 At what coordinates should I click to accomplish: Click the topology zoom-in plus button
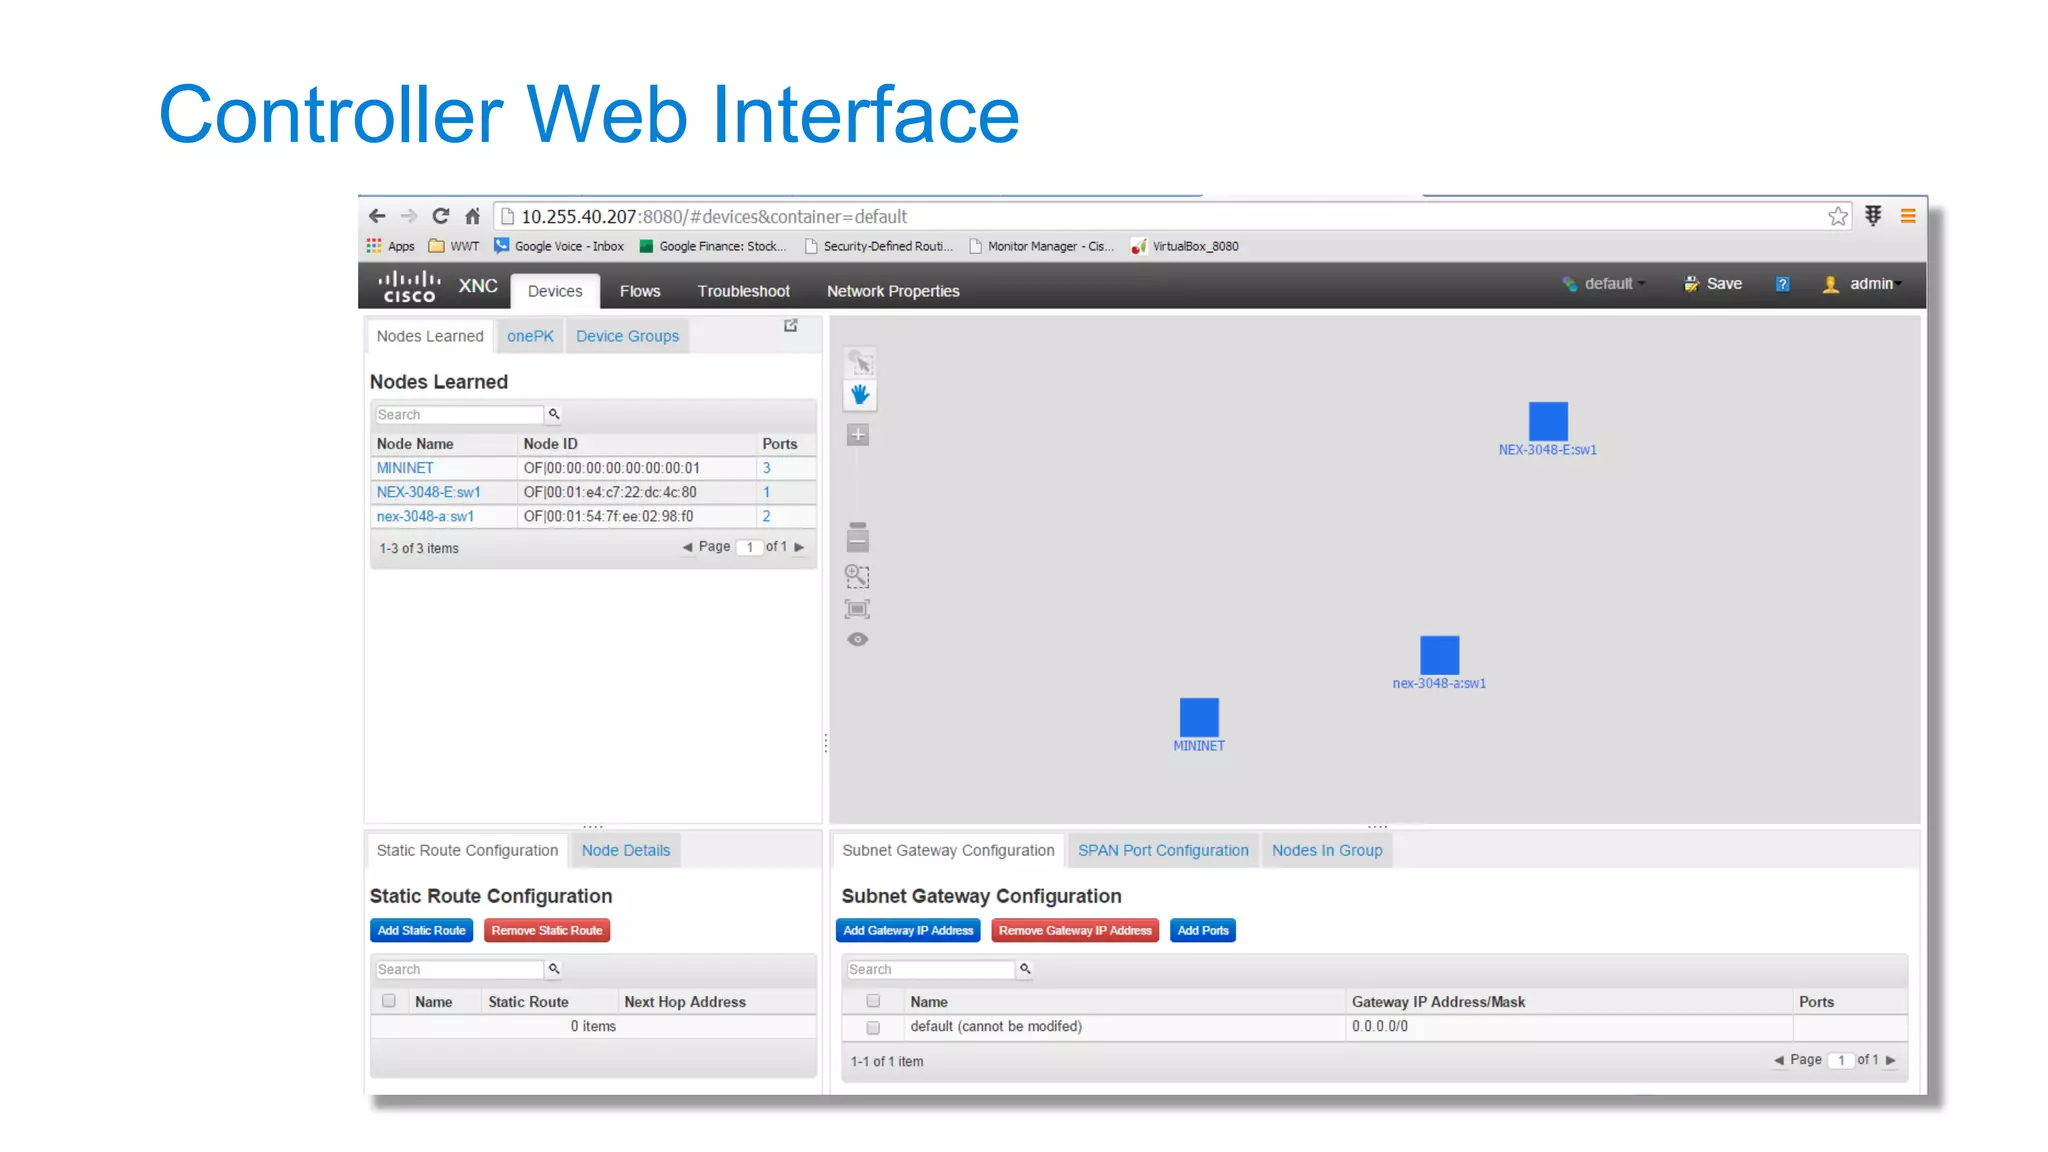tap(858, 434)
